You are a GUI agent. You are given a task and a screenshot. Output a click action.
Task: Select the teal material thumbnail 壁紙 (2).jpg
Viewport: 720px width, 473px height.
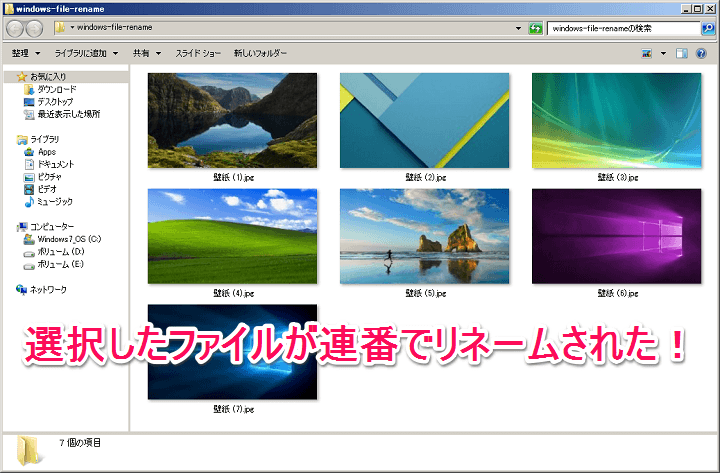424,120
